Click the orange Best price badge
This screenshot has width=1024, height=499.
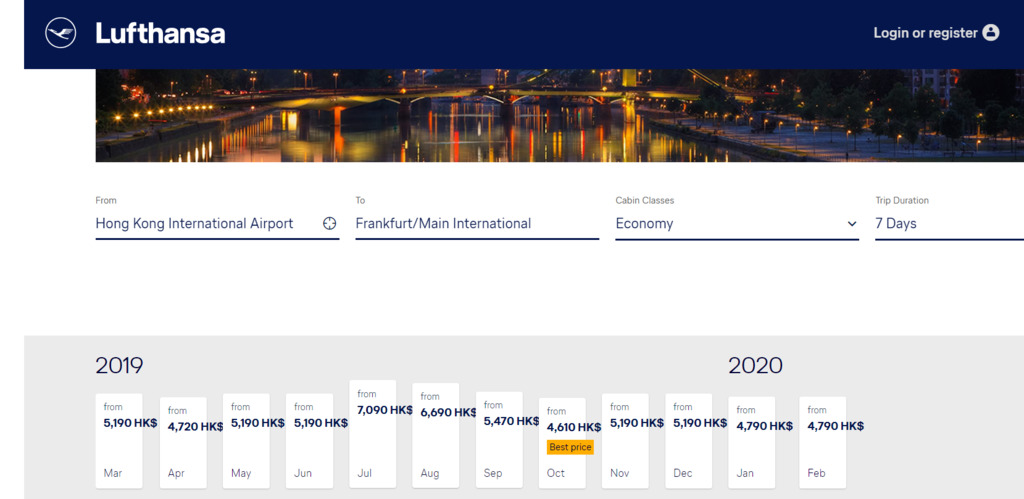click(570, 447)
